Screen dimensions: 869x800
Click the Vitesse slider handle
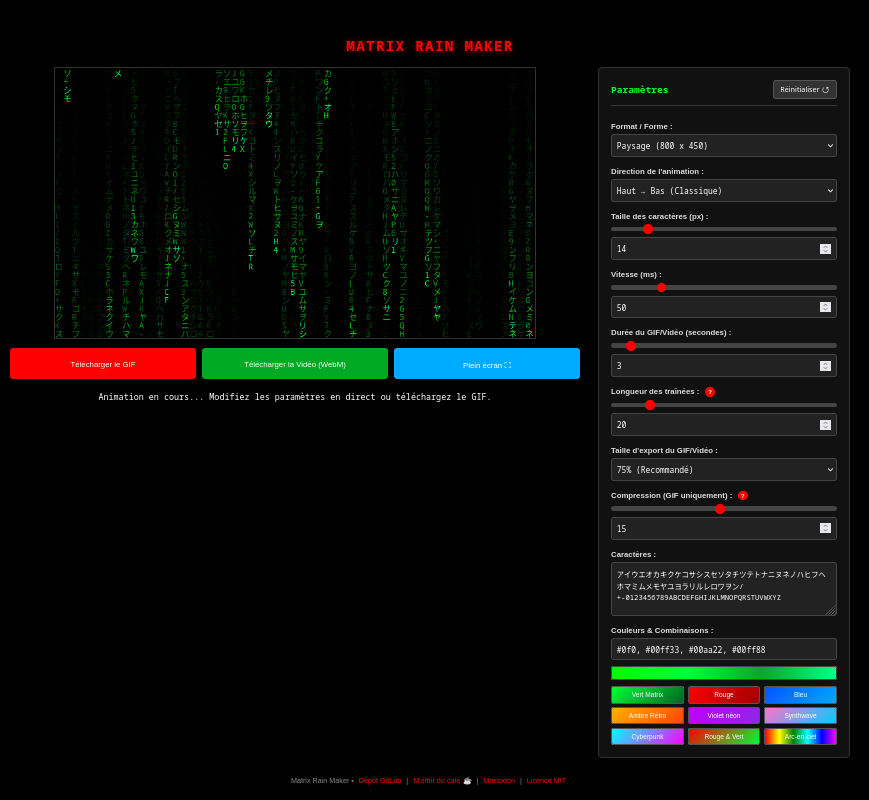pyautogui.click(x=661, y=288)
